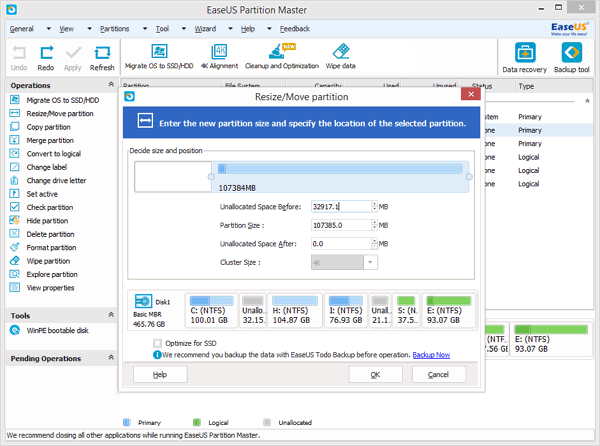600x446 pixels.
Task: Select the Wipe data toolbar icon
Action: (x=341, y=57)
